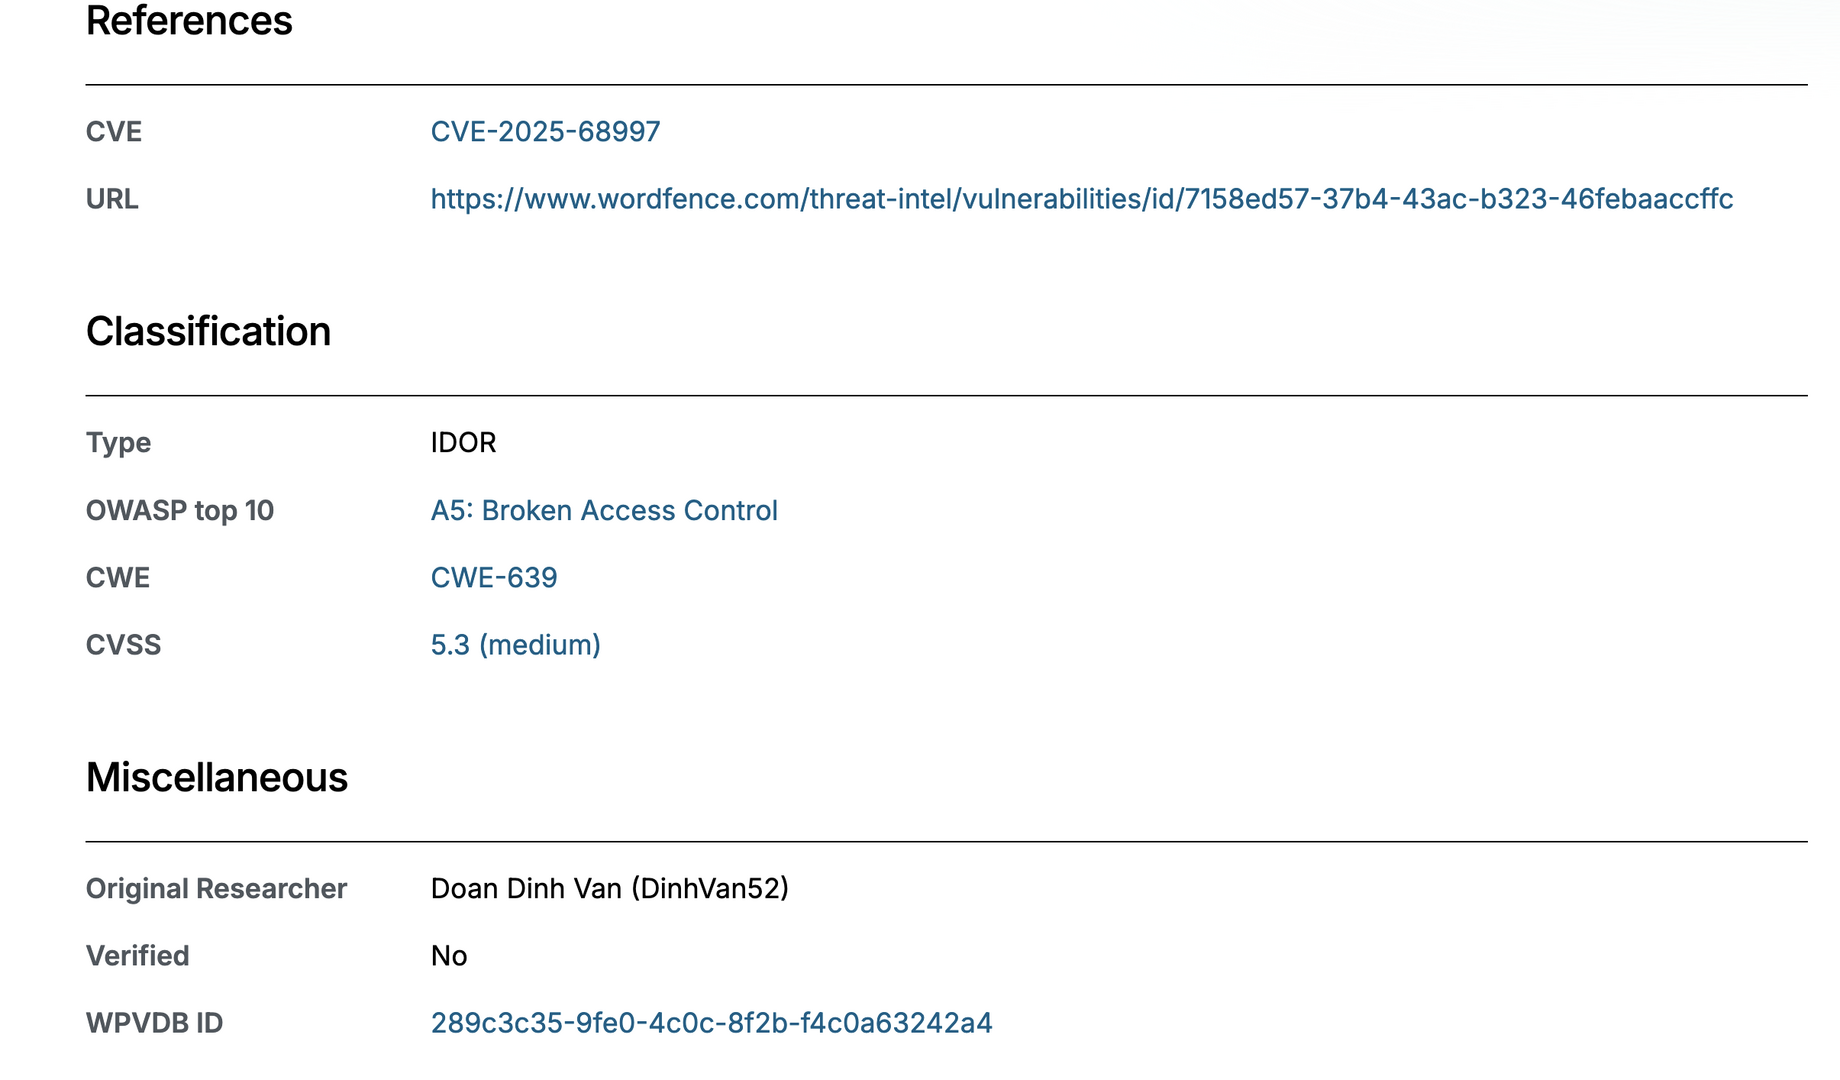Click the CVSS row label

(x=123, y=645)
